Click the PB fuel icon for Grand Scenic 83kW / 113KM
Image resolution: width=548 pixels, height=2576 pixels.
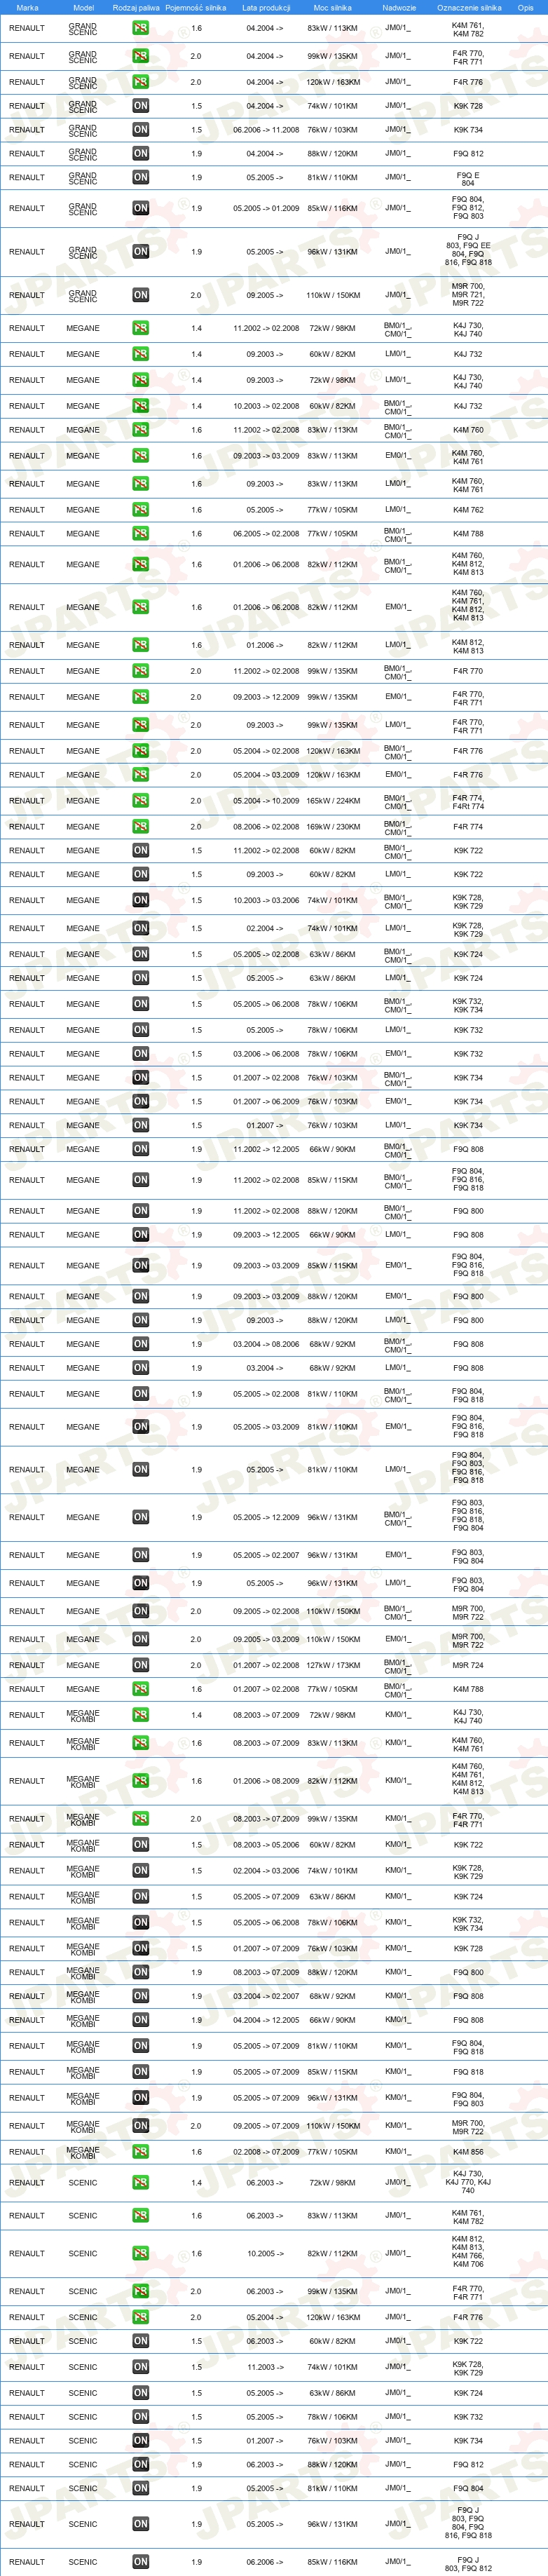[x=141, y=28]
